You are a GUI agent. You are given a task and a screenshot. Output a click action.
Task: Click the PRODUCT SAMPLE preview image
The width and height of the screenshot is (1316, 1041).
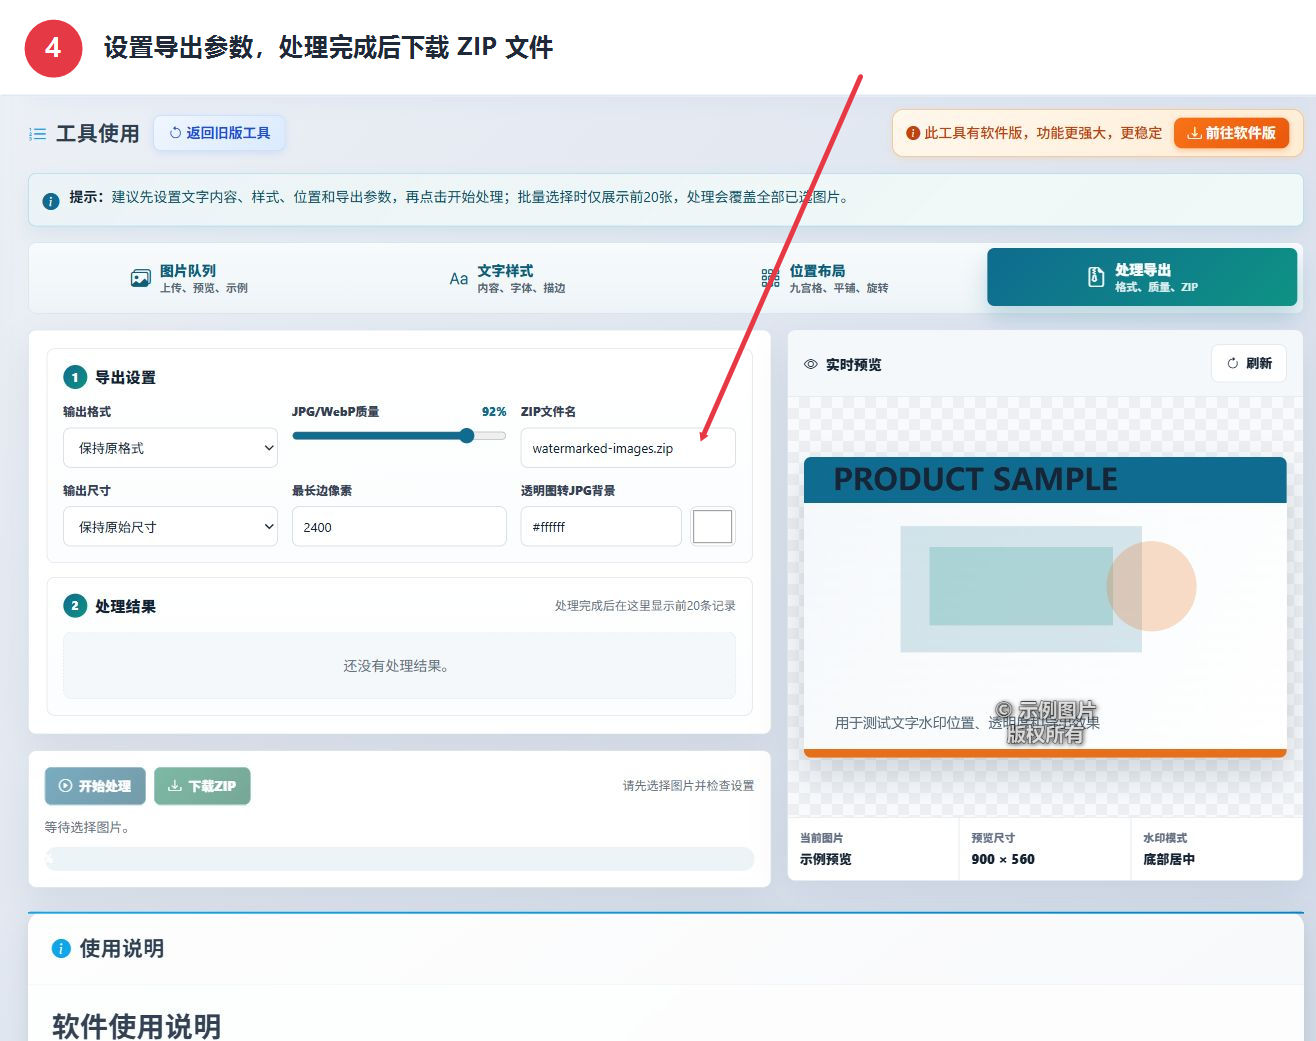pyautogui.click(x=1045, y=607)
